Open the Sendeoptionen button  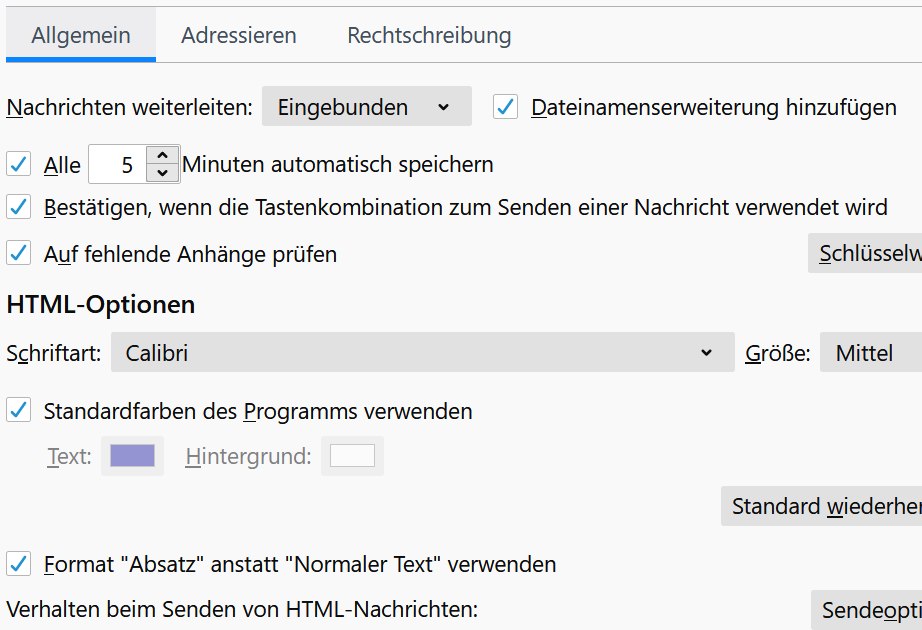868,610
